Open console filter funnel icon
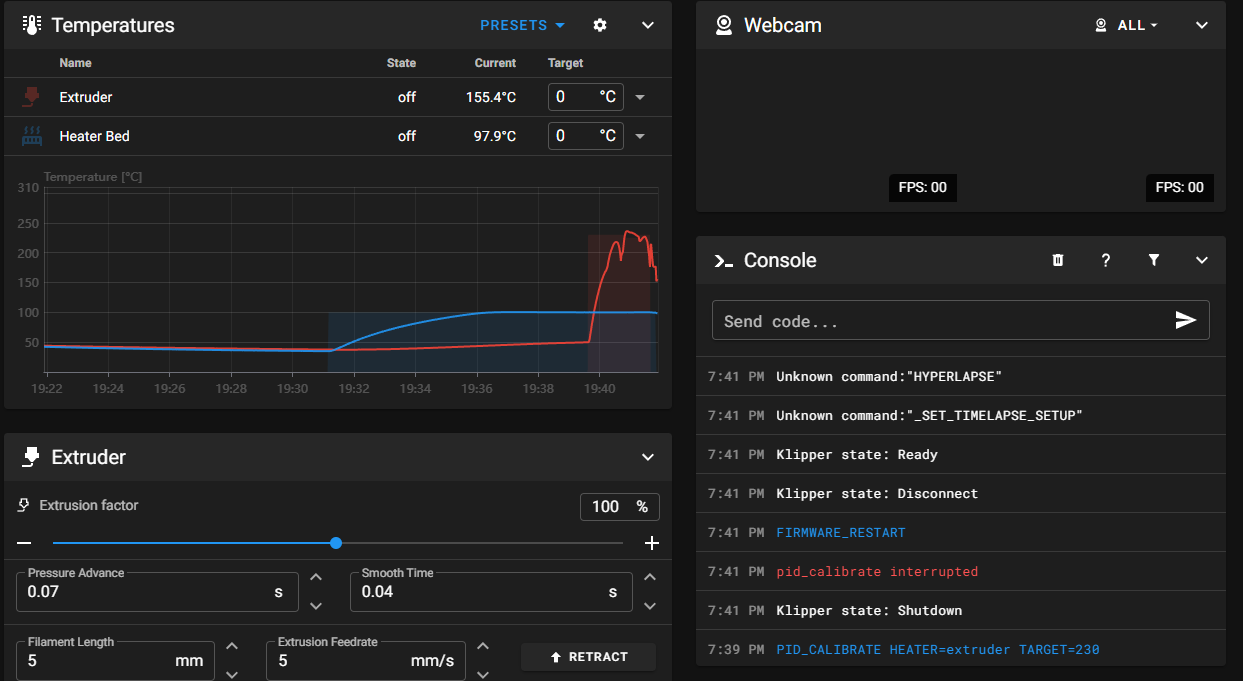Viewport: 1243px width, 681px height. coord(1154,260)
